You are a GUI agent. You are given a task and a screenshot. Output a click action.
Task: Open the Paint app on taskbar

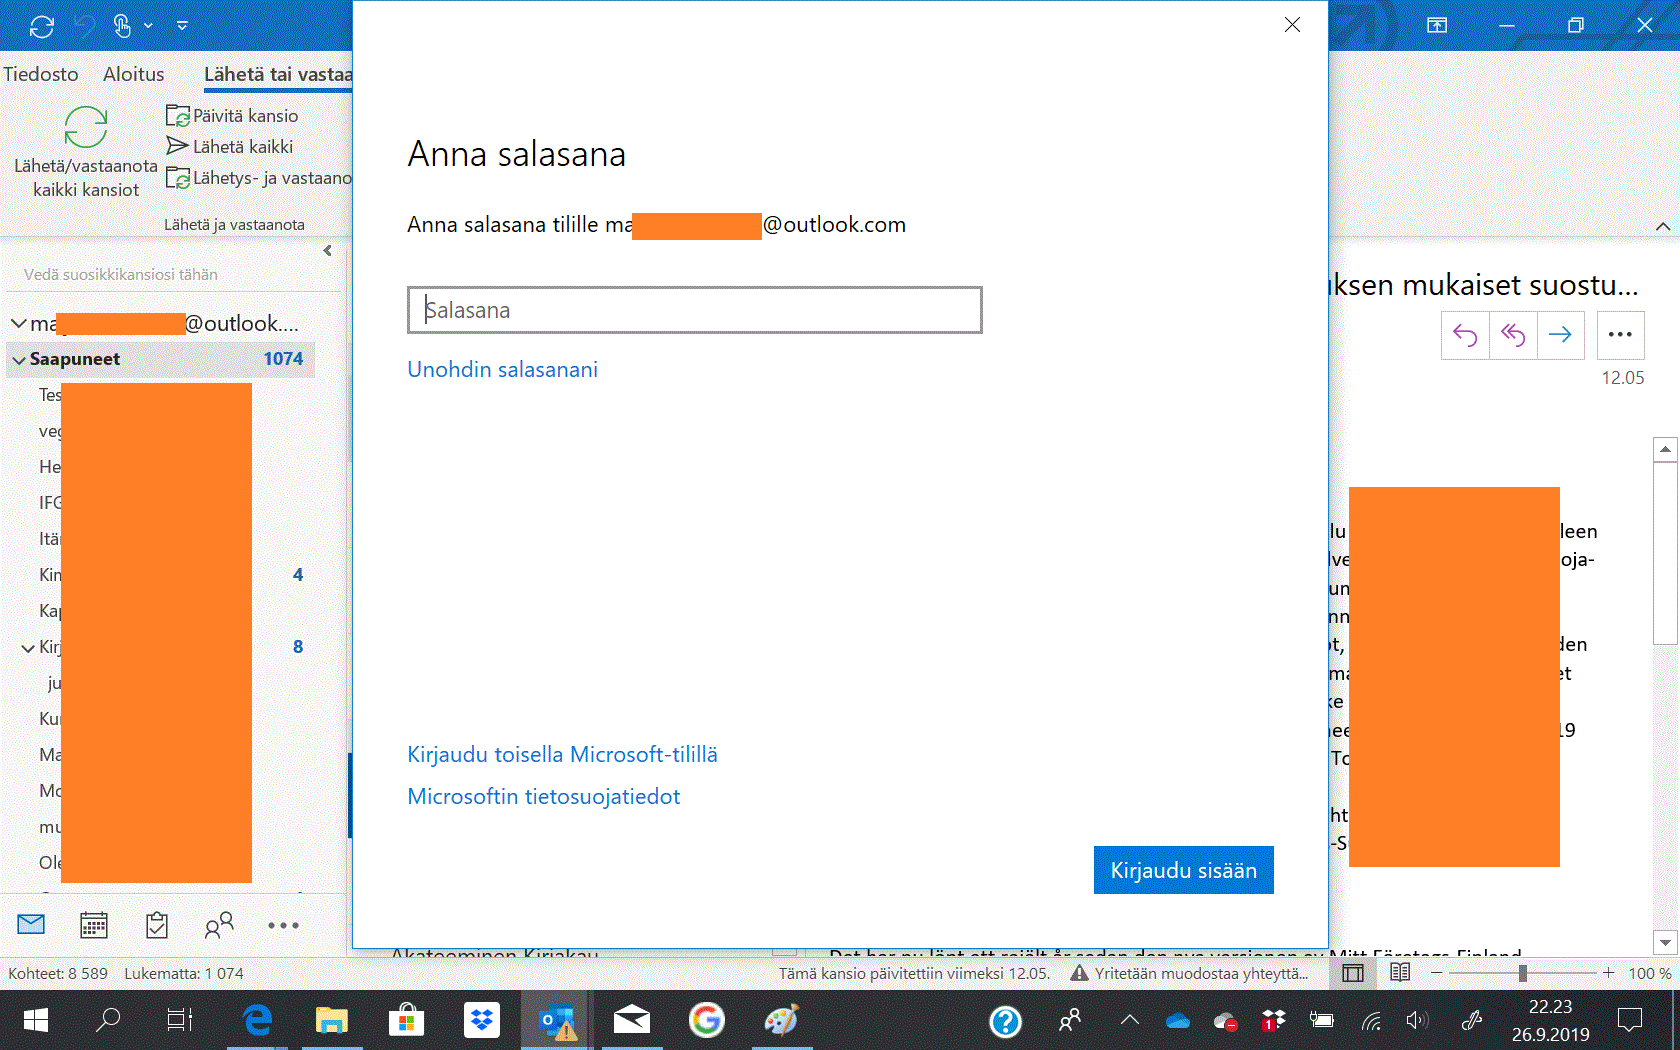tap(781, 1020)
